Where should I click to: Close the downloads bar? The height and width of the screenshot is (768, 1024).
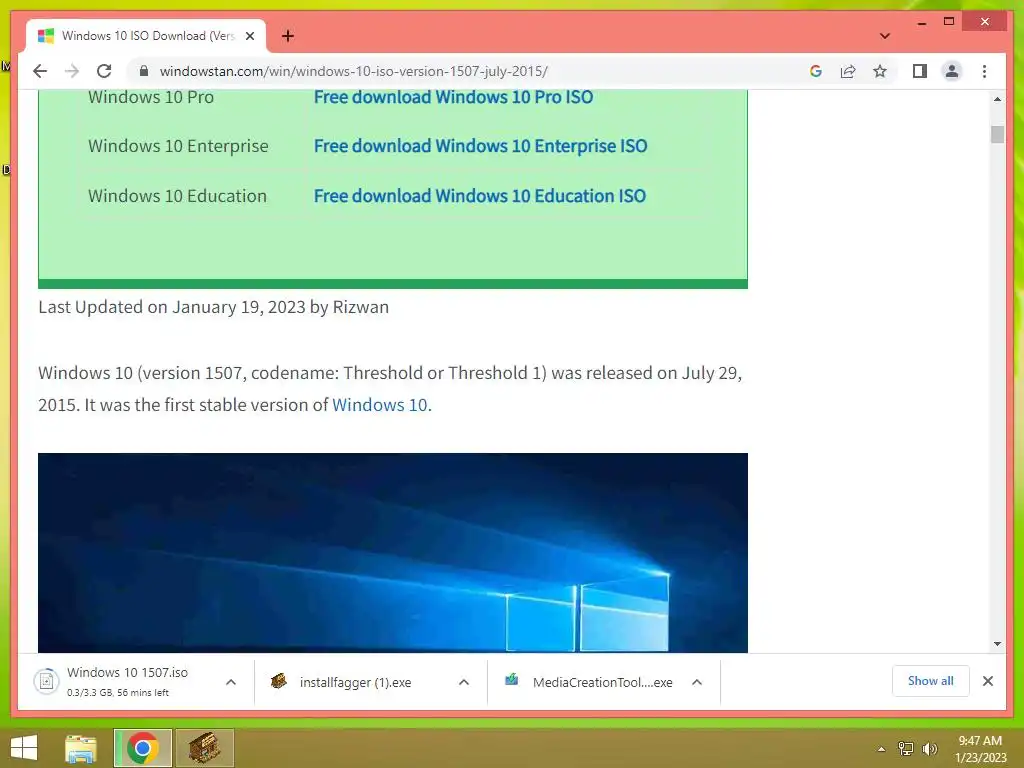[x=987, y=681]
